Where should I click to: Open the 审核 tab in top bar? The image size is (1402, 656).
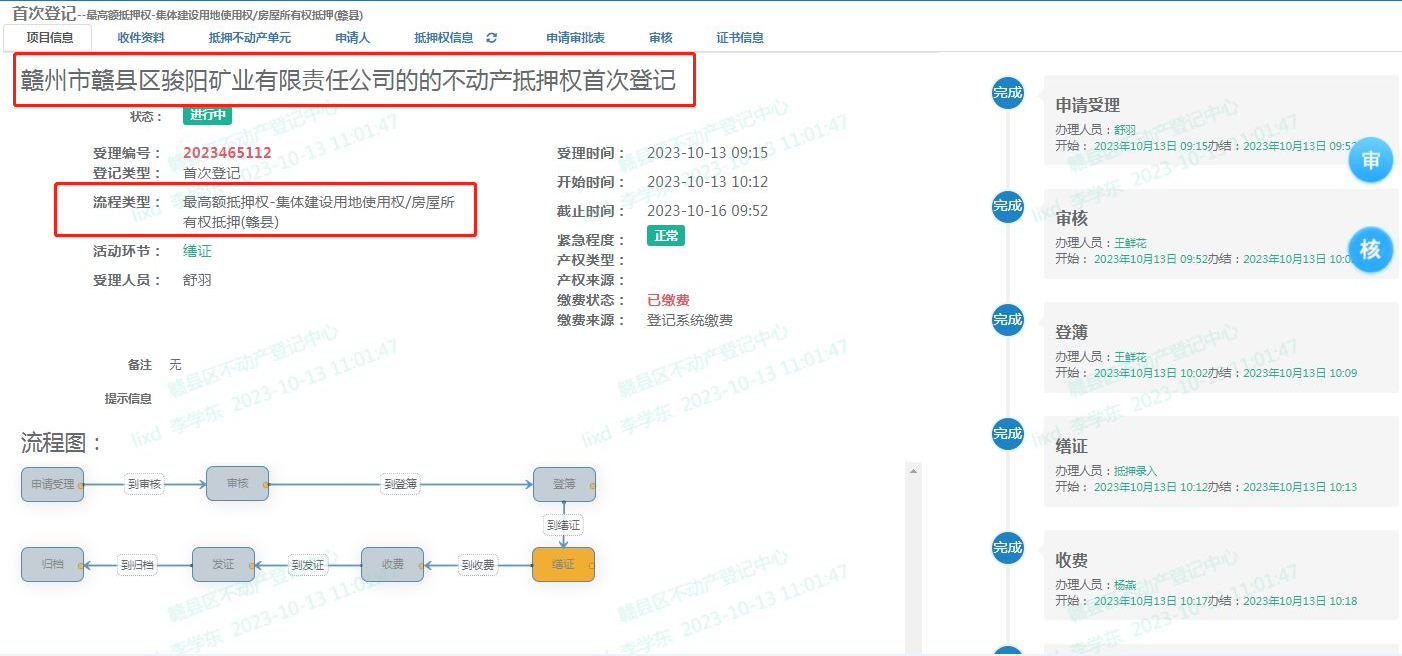tap(661, 38)
